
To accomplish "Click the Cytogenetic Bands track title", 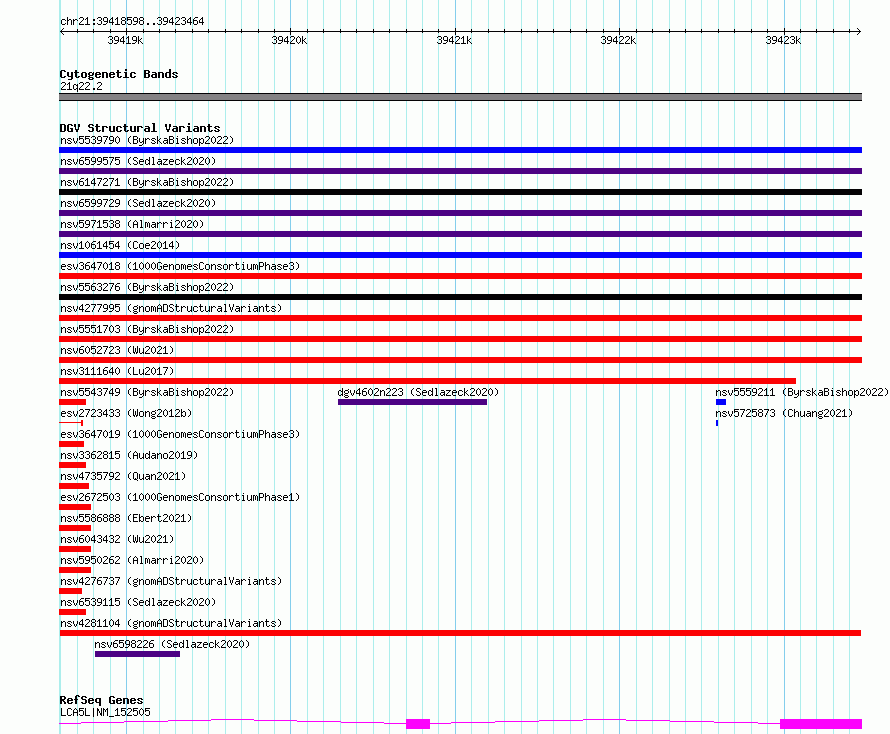I will [x=119, y=74].
